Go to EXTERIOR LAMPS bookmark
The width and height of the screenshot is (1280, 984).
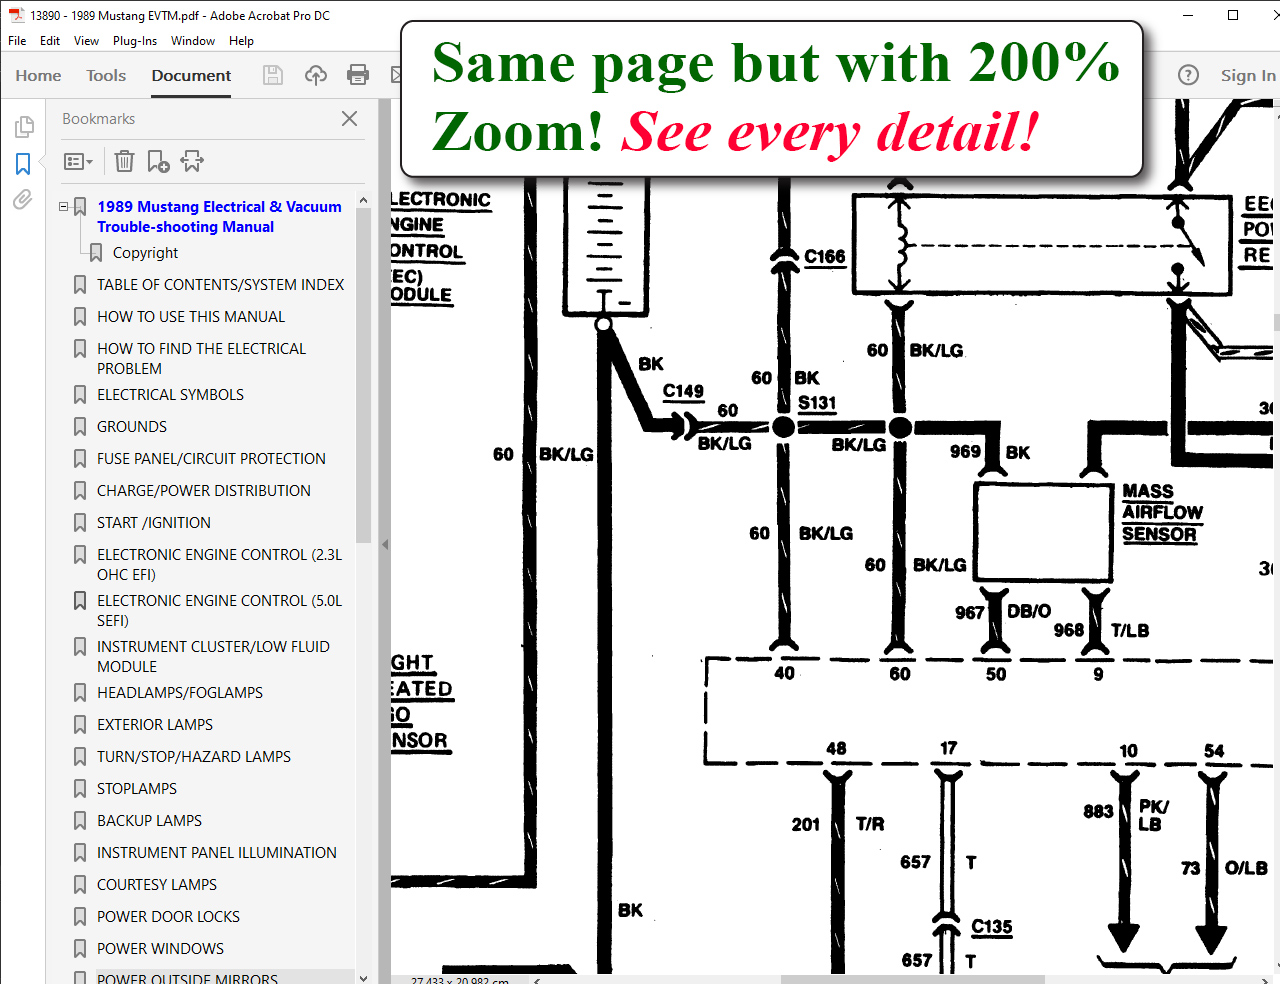[x=155, y=725]
